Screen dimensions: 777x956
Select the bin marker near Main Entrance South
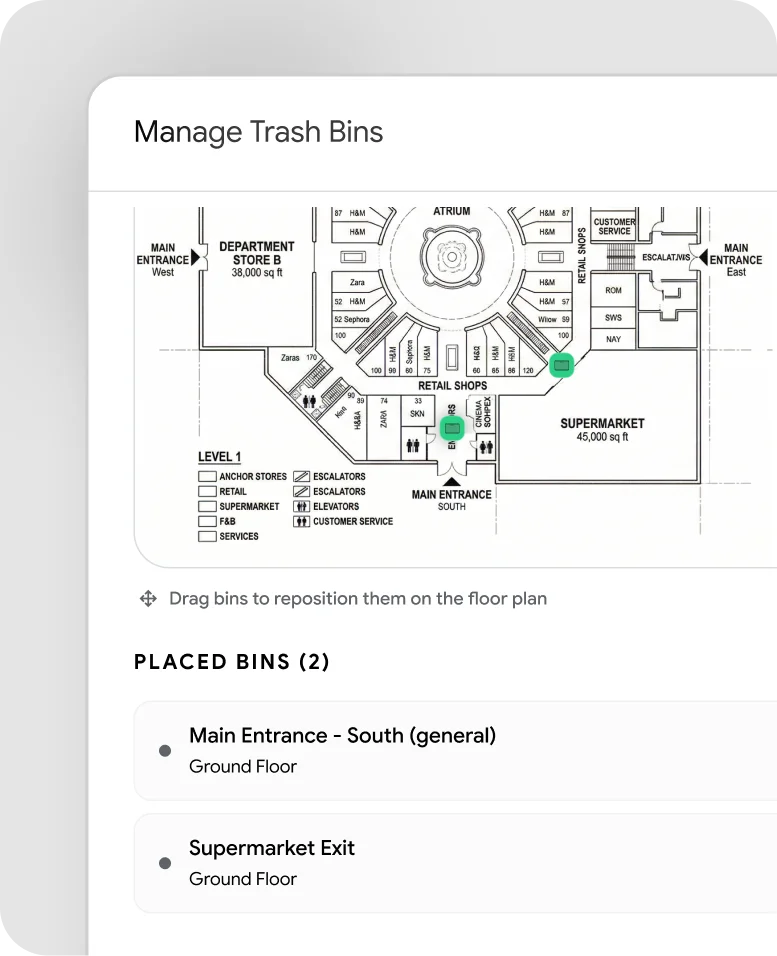click(x=452, y=427)
